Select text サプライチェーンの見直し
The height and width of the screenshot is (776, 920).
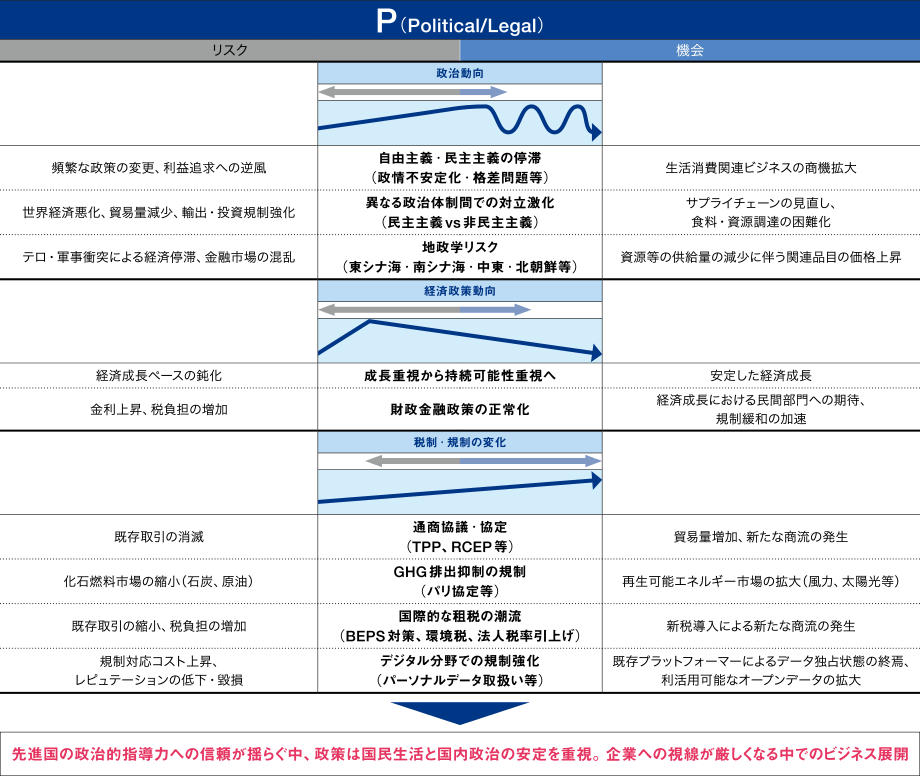pos(757,204)
